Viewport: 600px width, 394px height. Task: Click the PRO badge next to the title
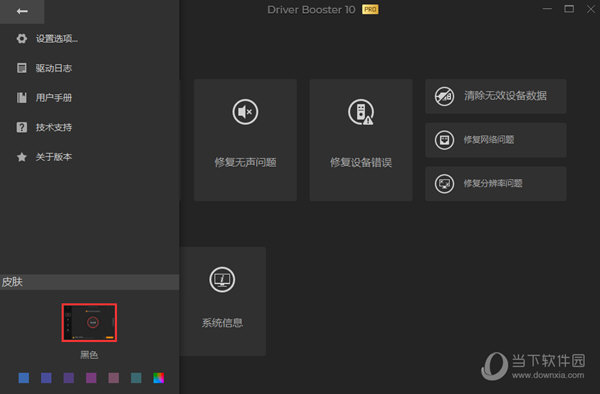370,10
